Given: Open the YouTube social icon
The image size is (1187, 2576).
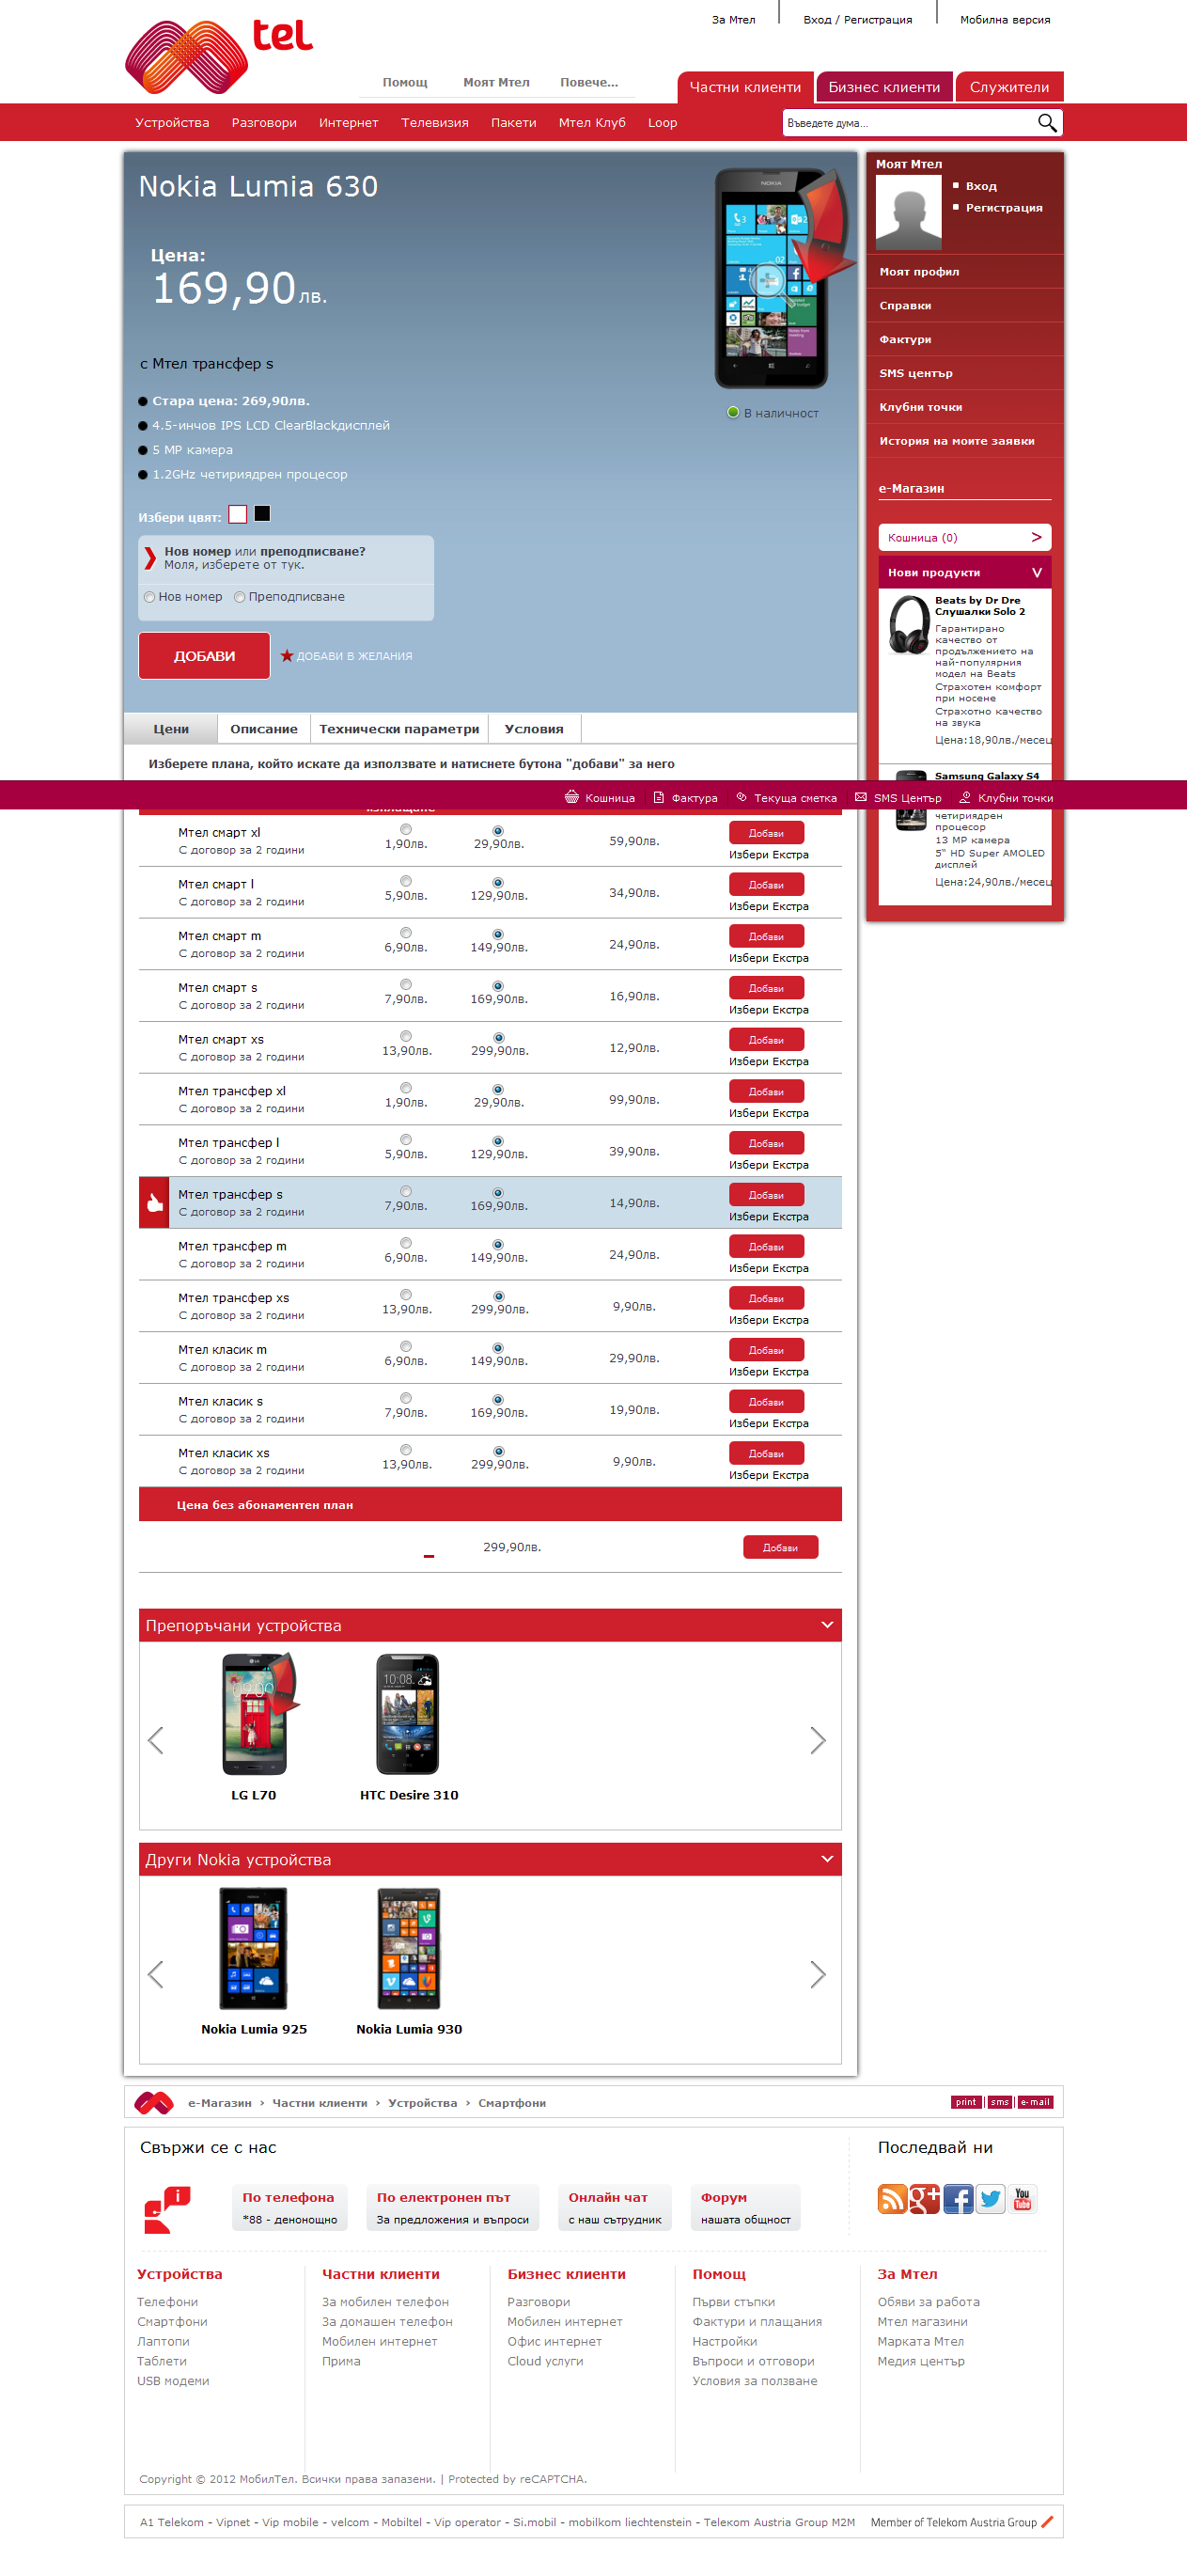Looking at the screenshot, I should point(1022,2198).
